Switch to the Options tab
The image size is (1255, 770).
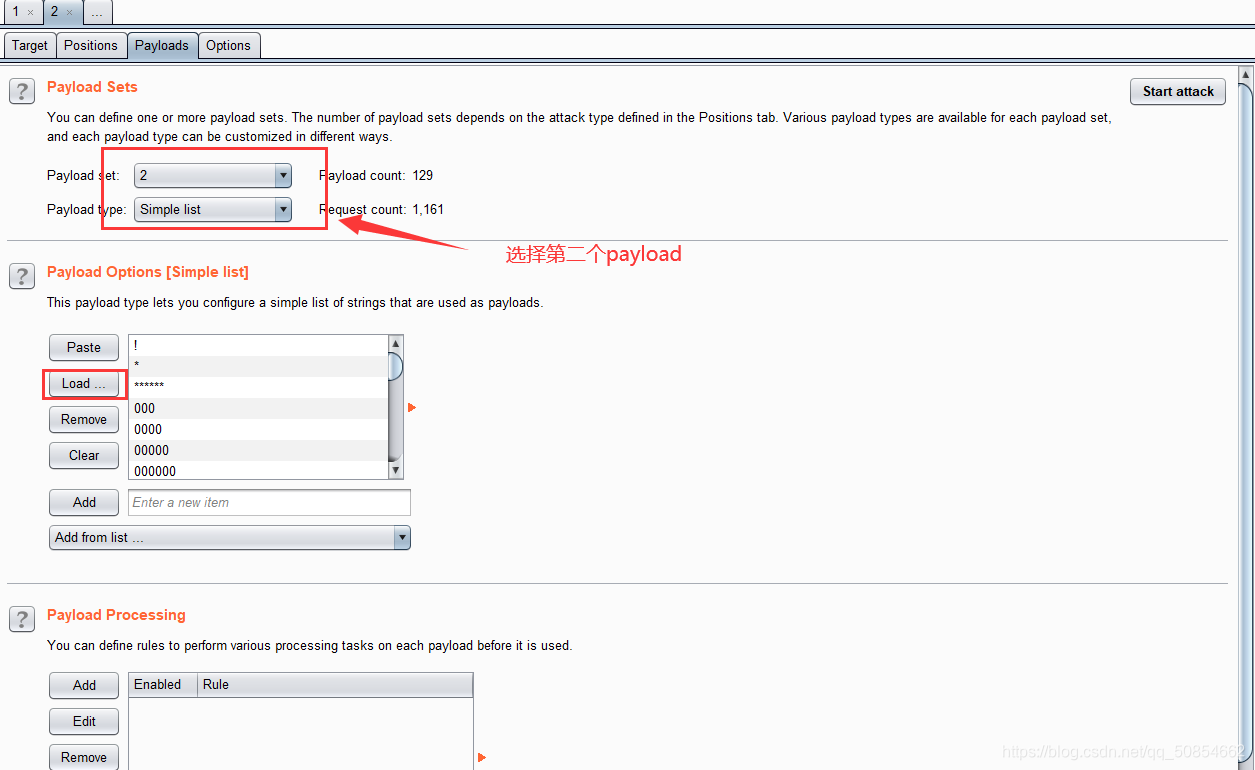pyautogui.click(x=229, y=45)
